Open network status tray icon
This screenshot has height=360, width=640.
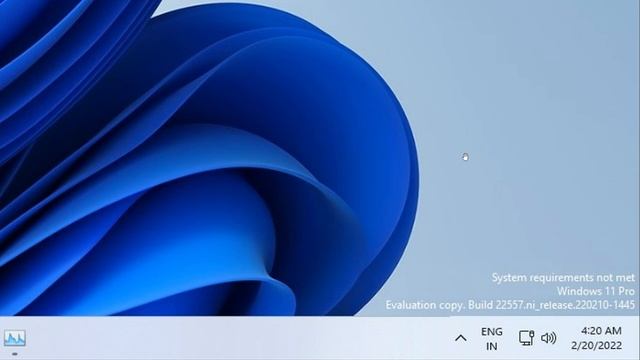point(526,338)
